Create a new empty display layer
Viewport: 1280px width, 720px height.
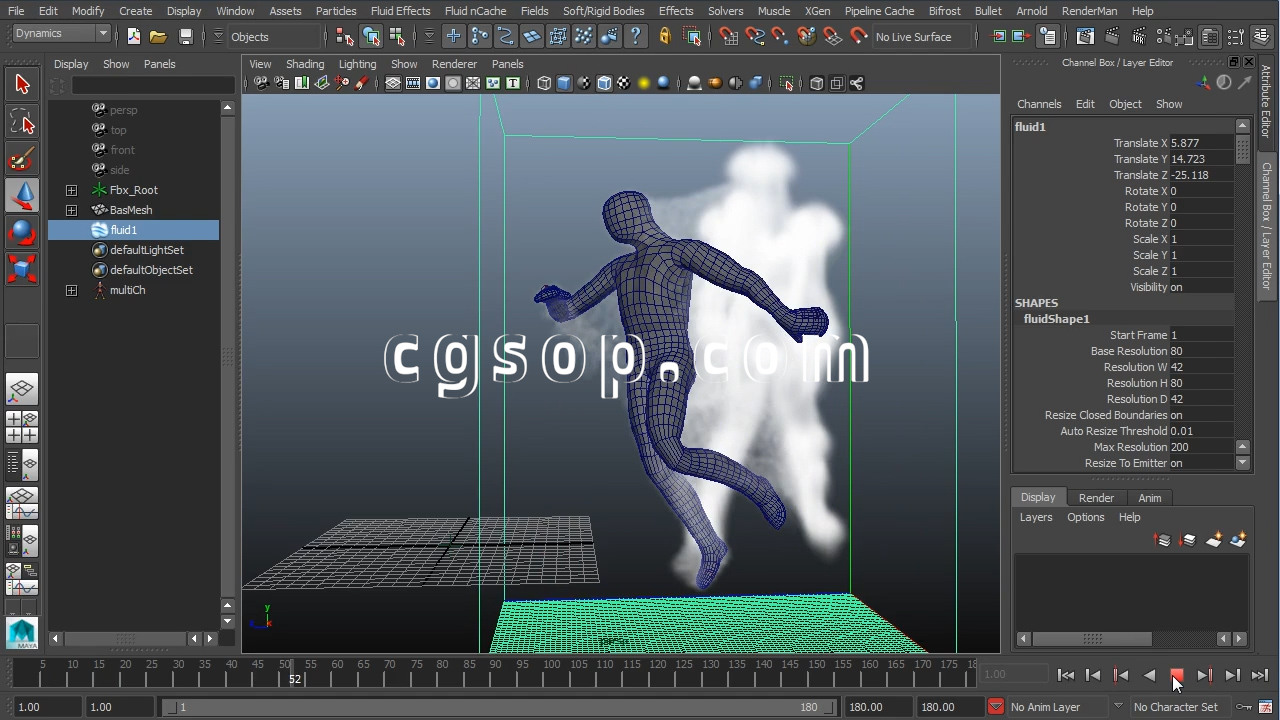1214,540
